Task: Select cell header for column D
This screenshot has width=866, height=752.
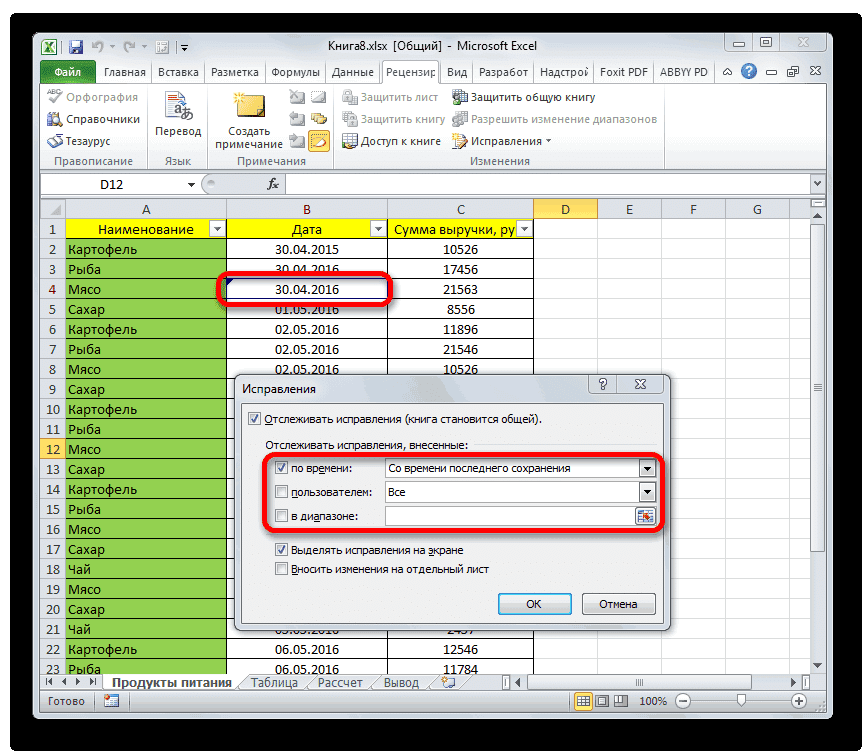Action: [566, 208]
